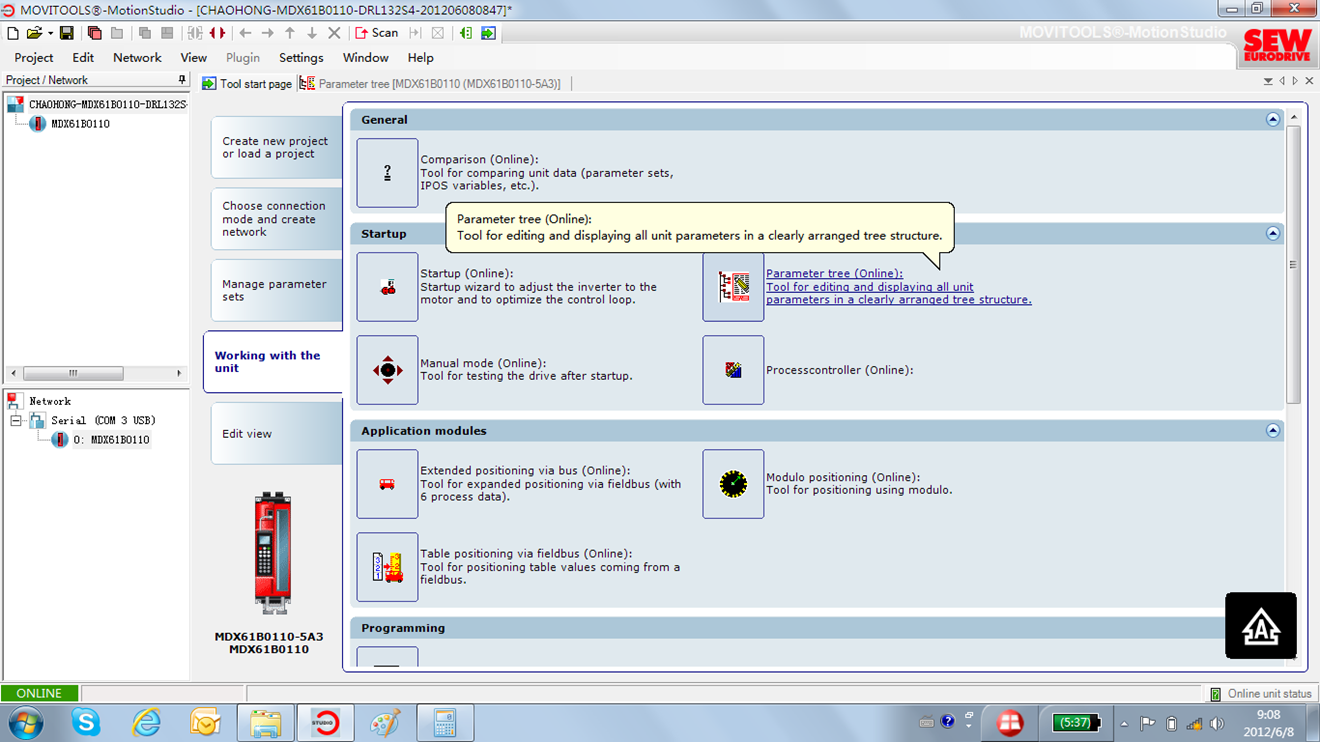Open the Comparison tool icon
Image resolution: width=1320 pixels, height=742 pixels.
387,173
